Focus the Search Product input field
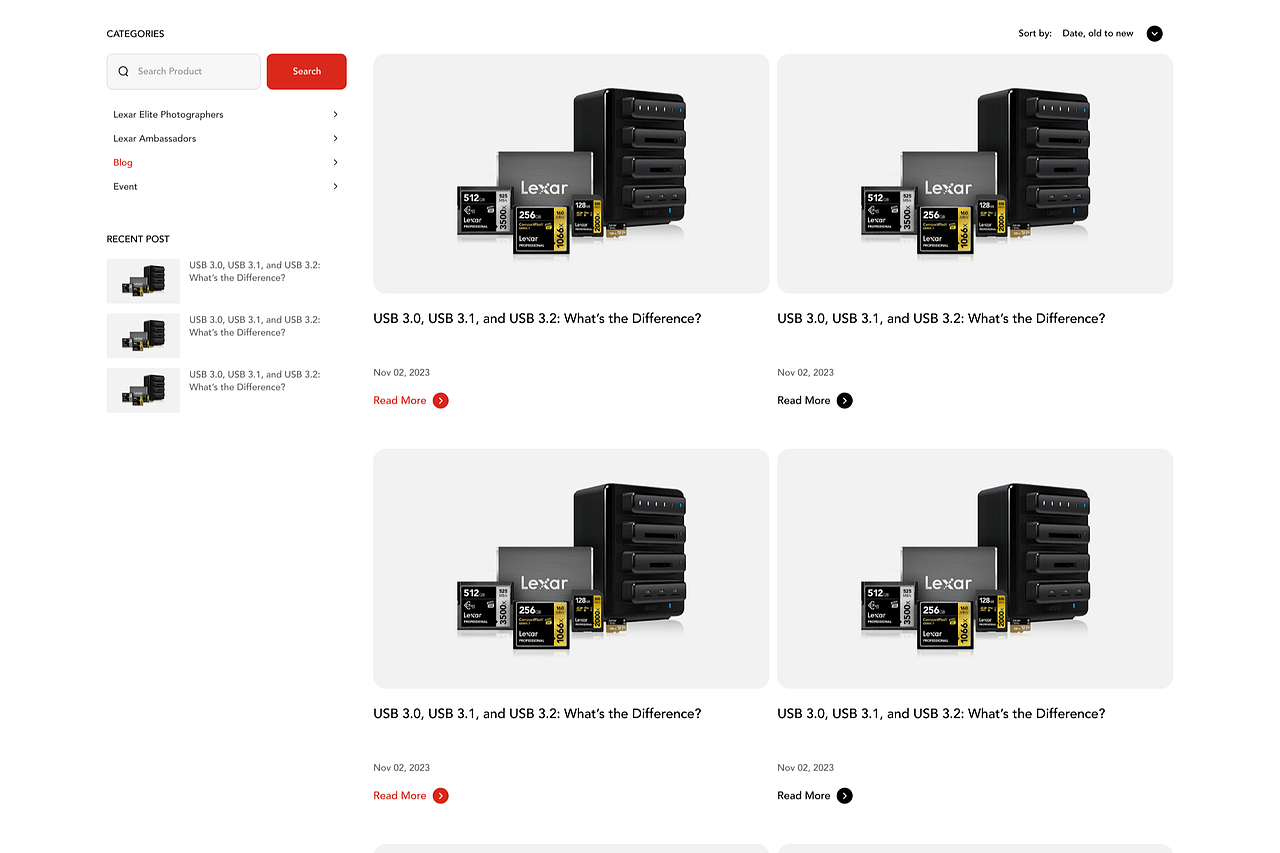Image resolution: width=1280 pixels, height=853 pixels. coord(184,72)
